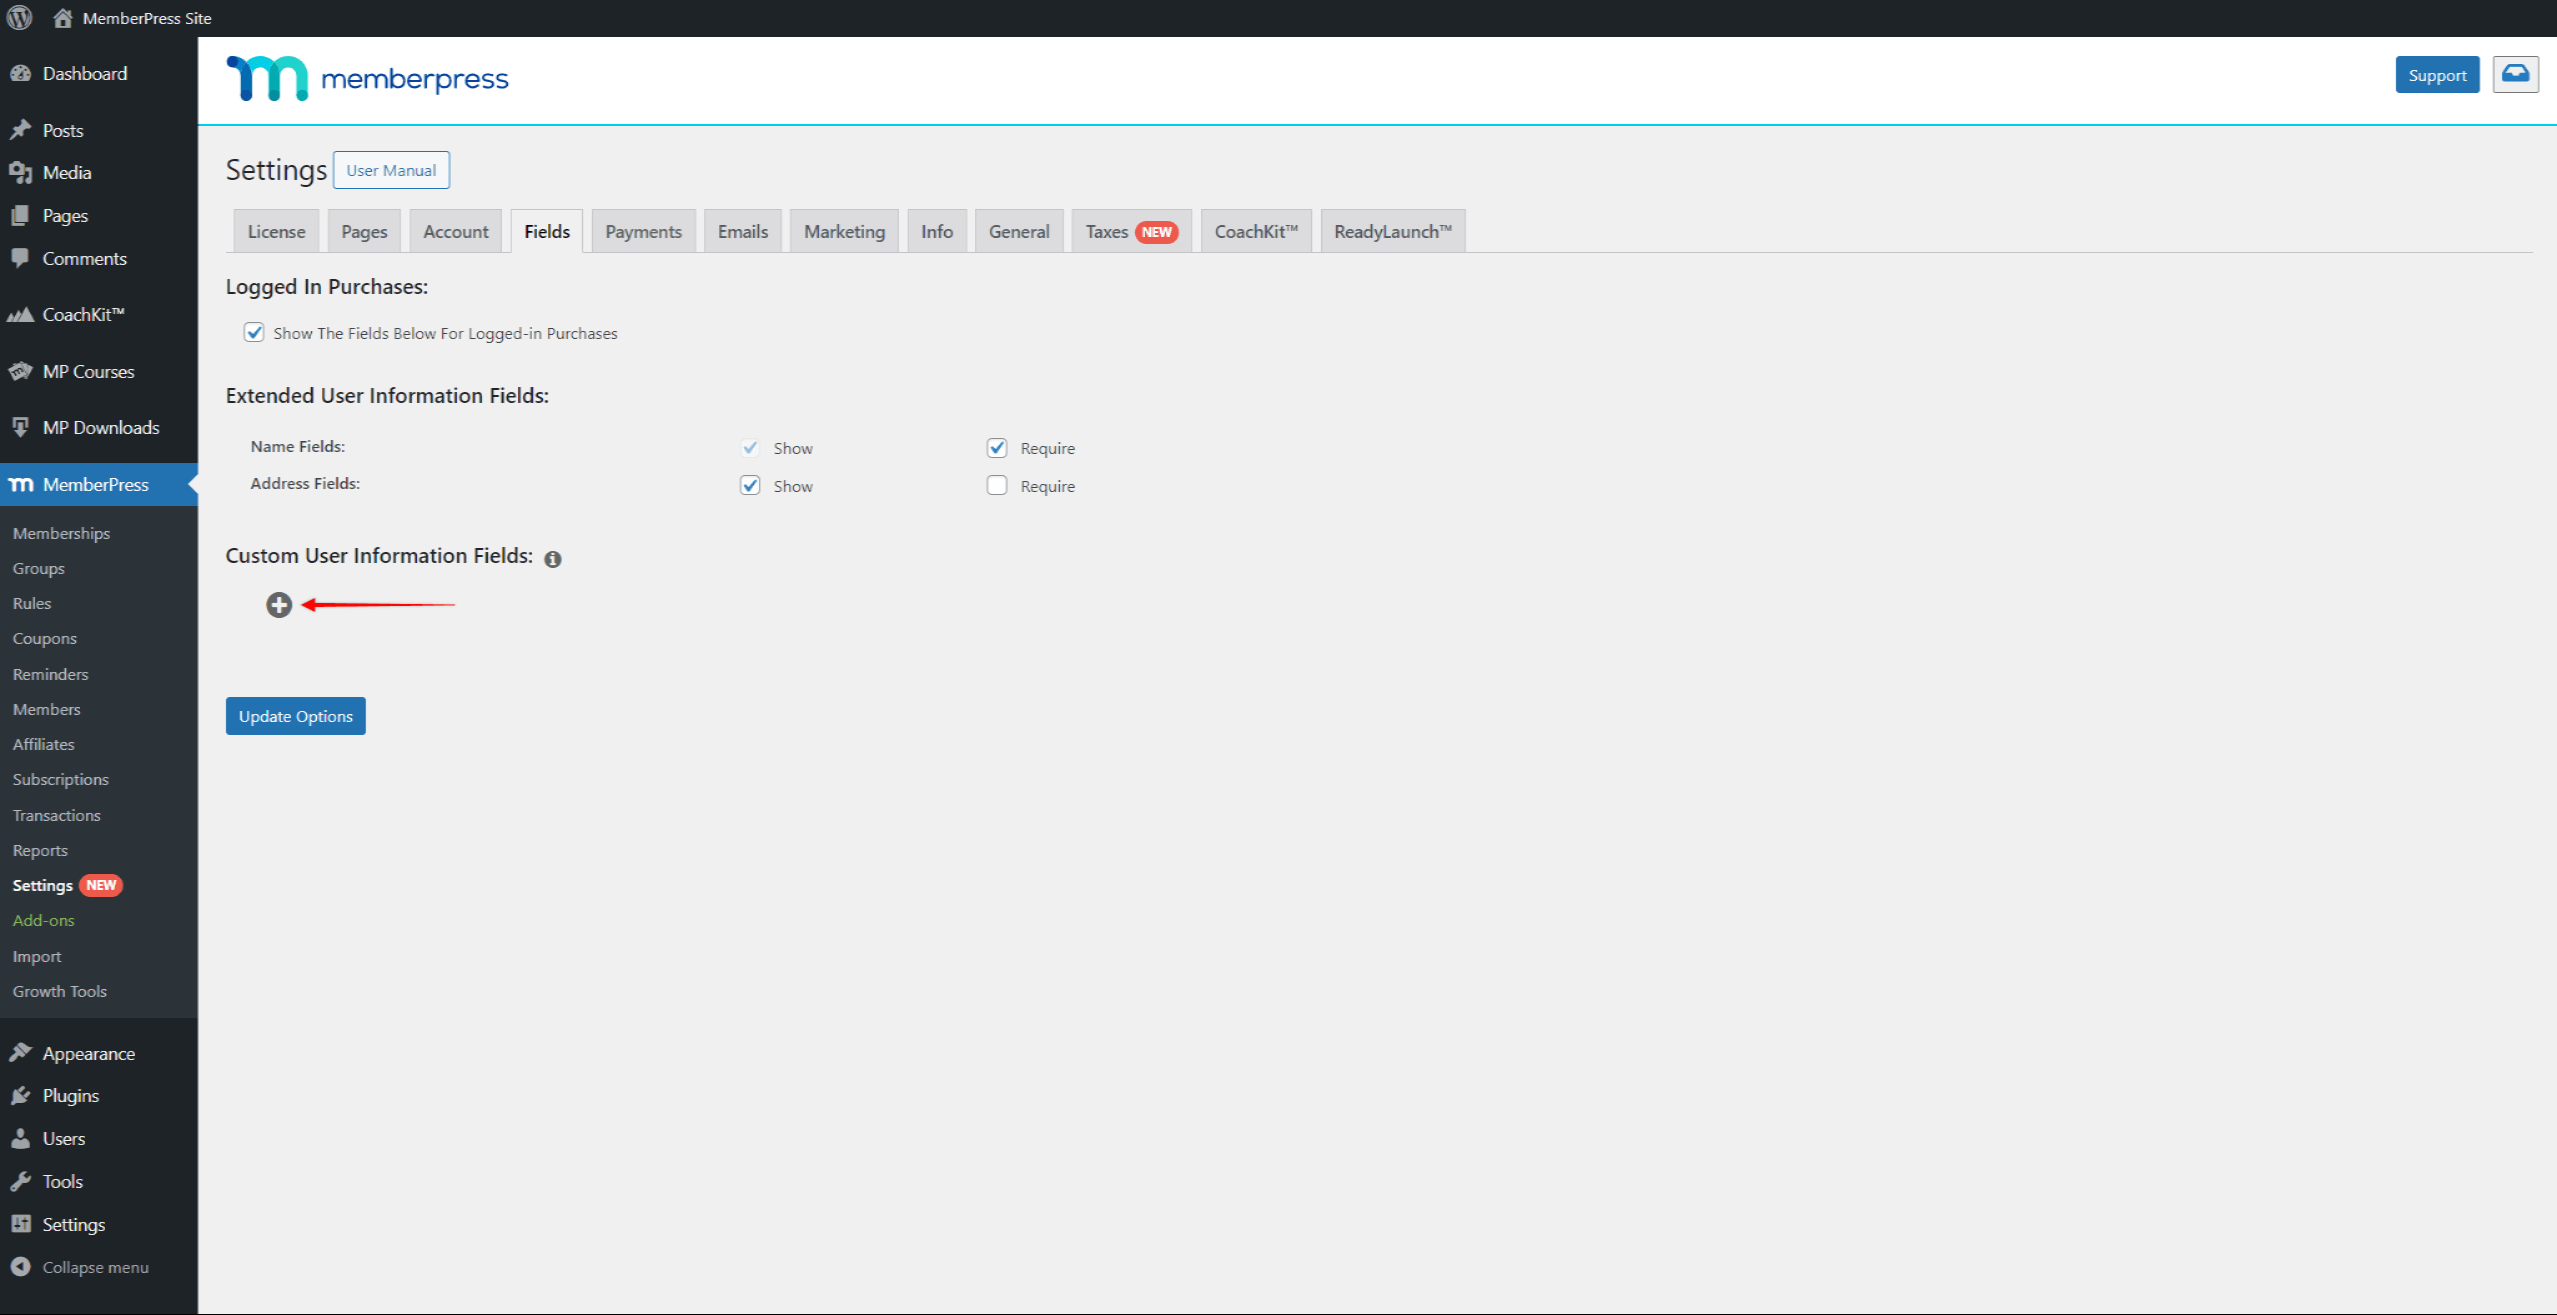Image resolution: width=2557 pixels, height=1315 pixels.
Task: Open Add-ons in sidebar
Action: (x=43, y=920)
